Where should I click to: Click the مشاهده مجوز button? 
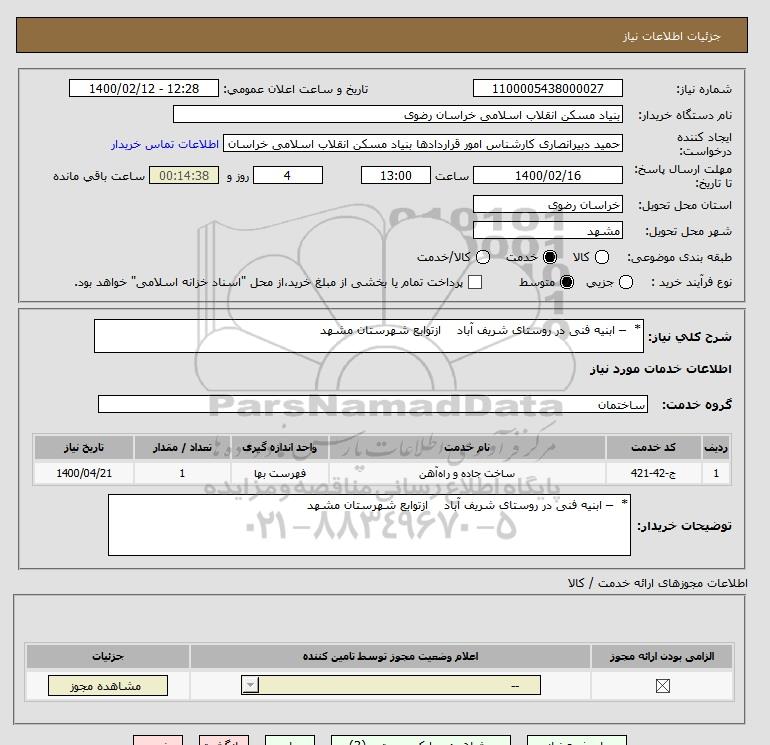point(108,686)
